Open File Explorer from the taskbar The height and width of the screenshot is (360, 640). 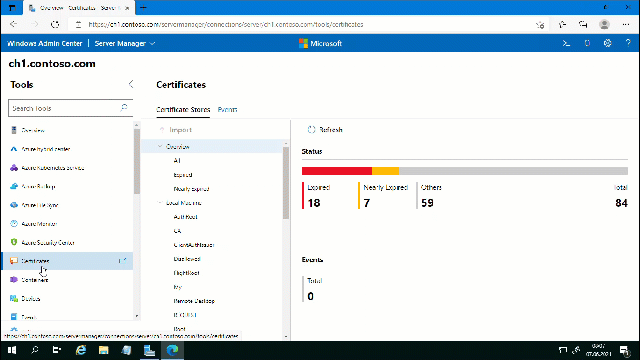104,350
